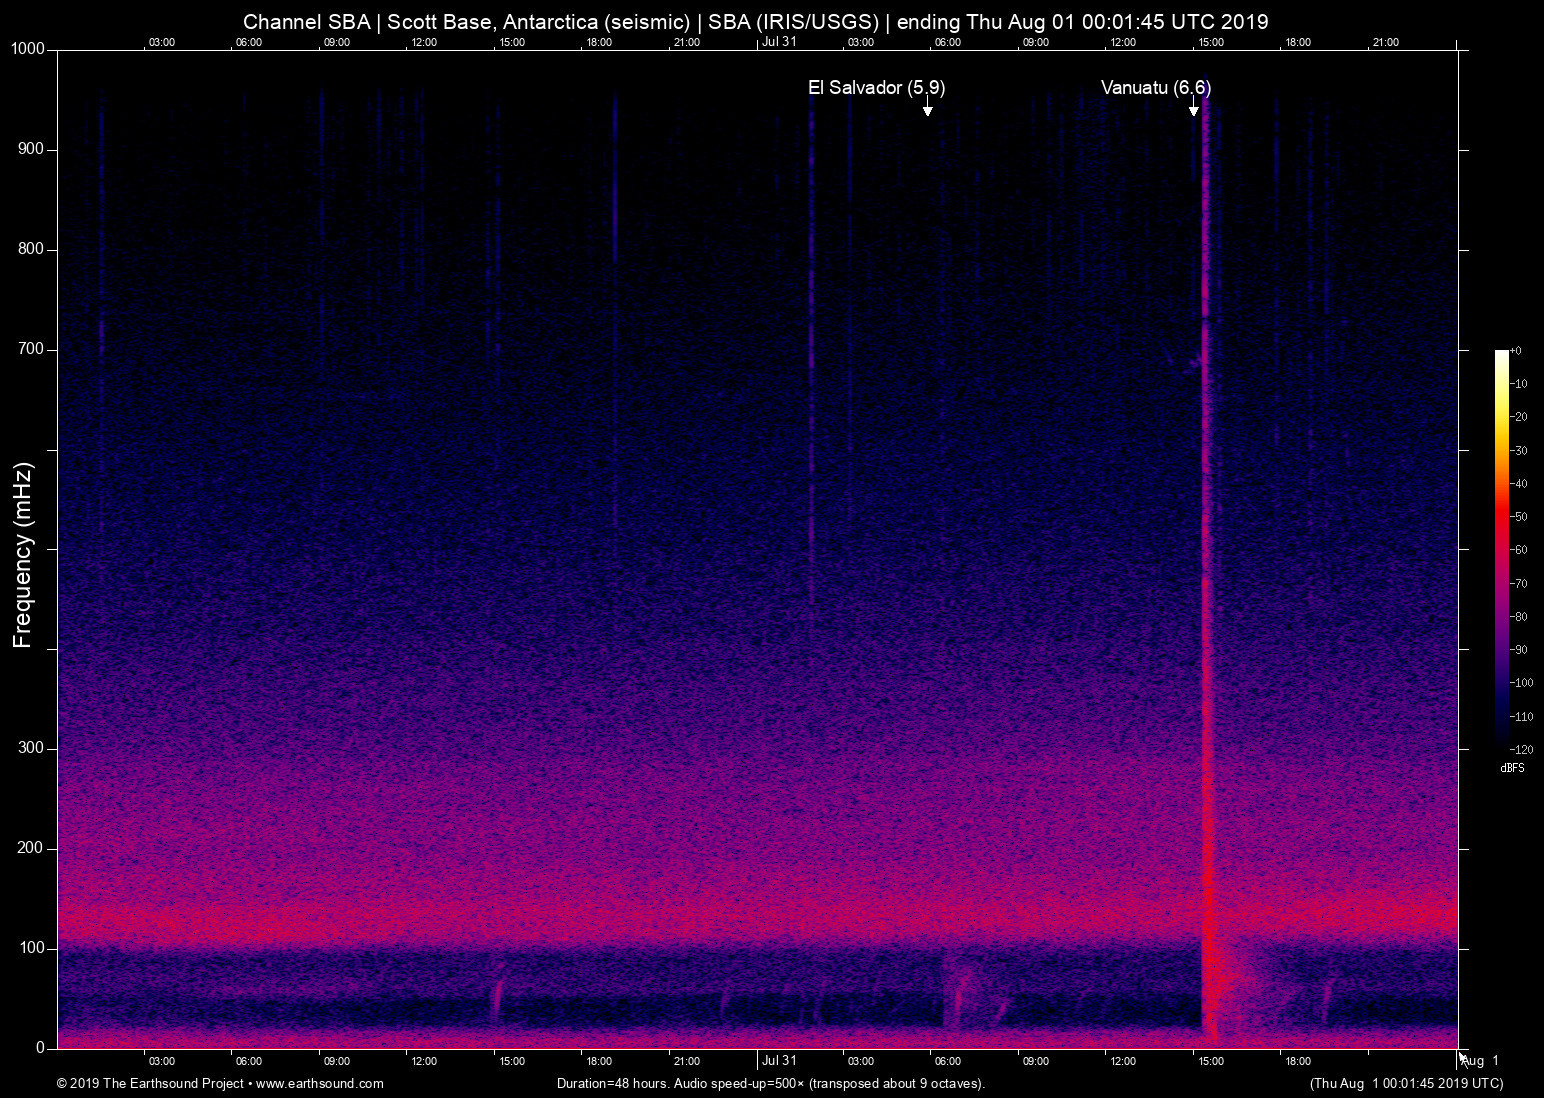The height and width of the screenshot is (1098, 1544).
Task: Select the Vanuatu (6.6) event label
Action: point(1155,88)
